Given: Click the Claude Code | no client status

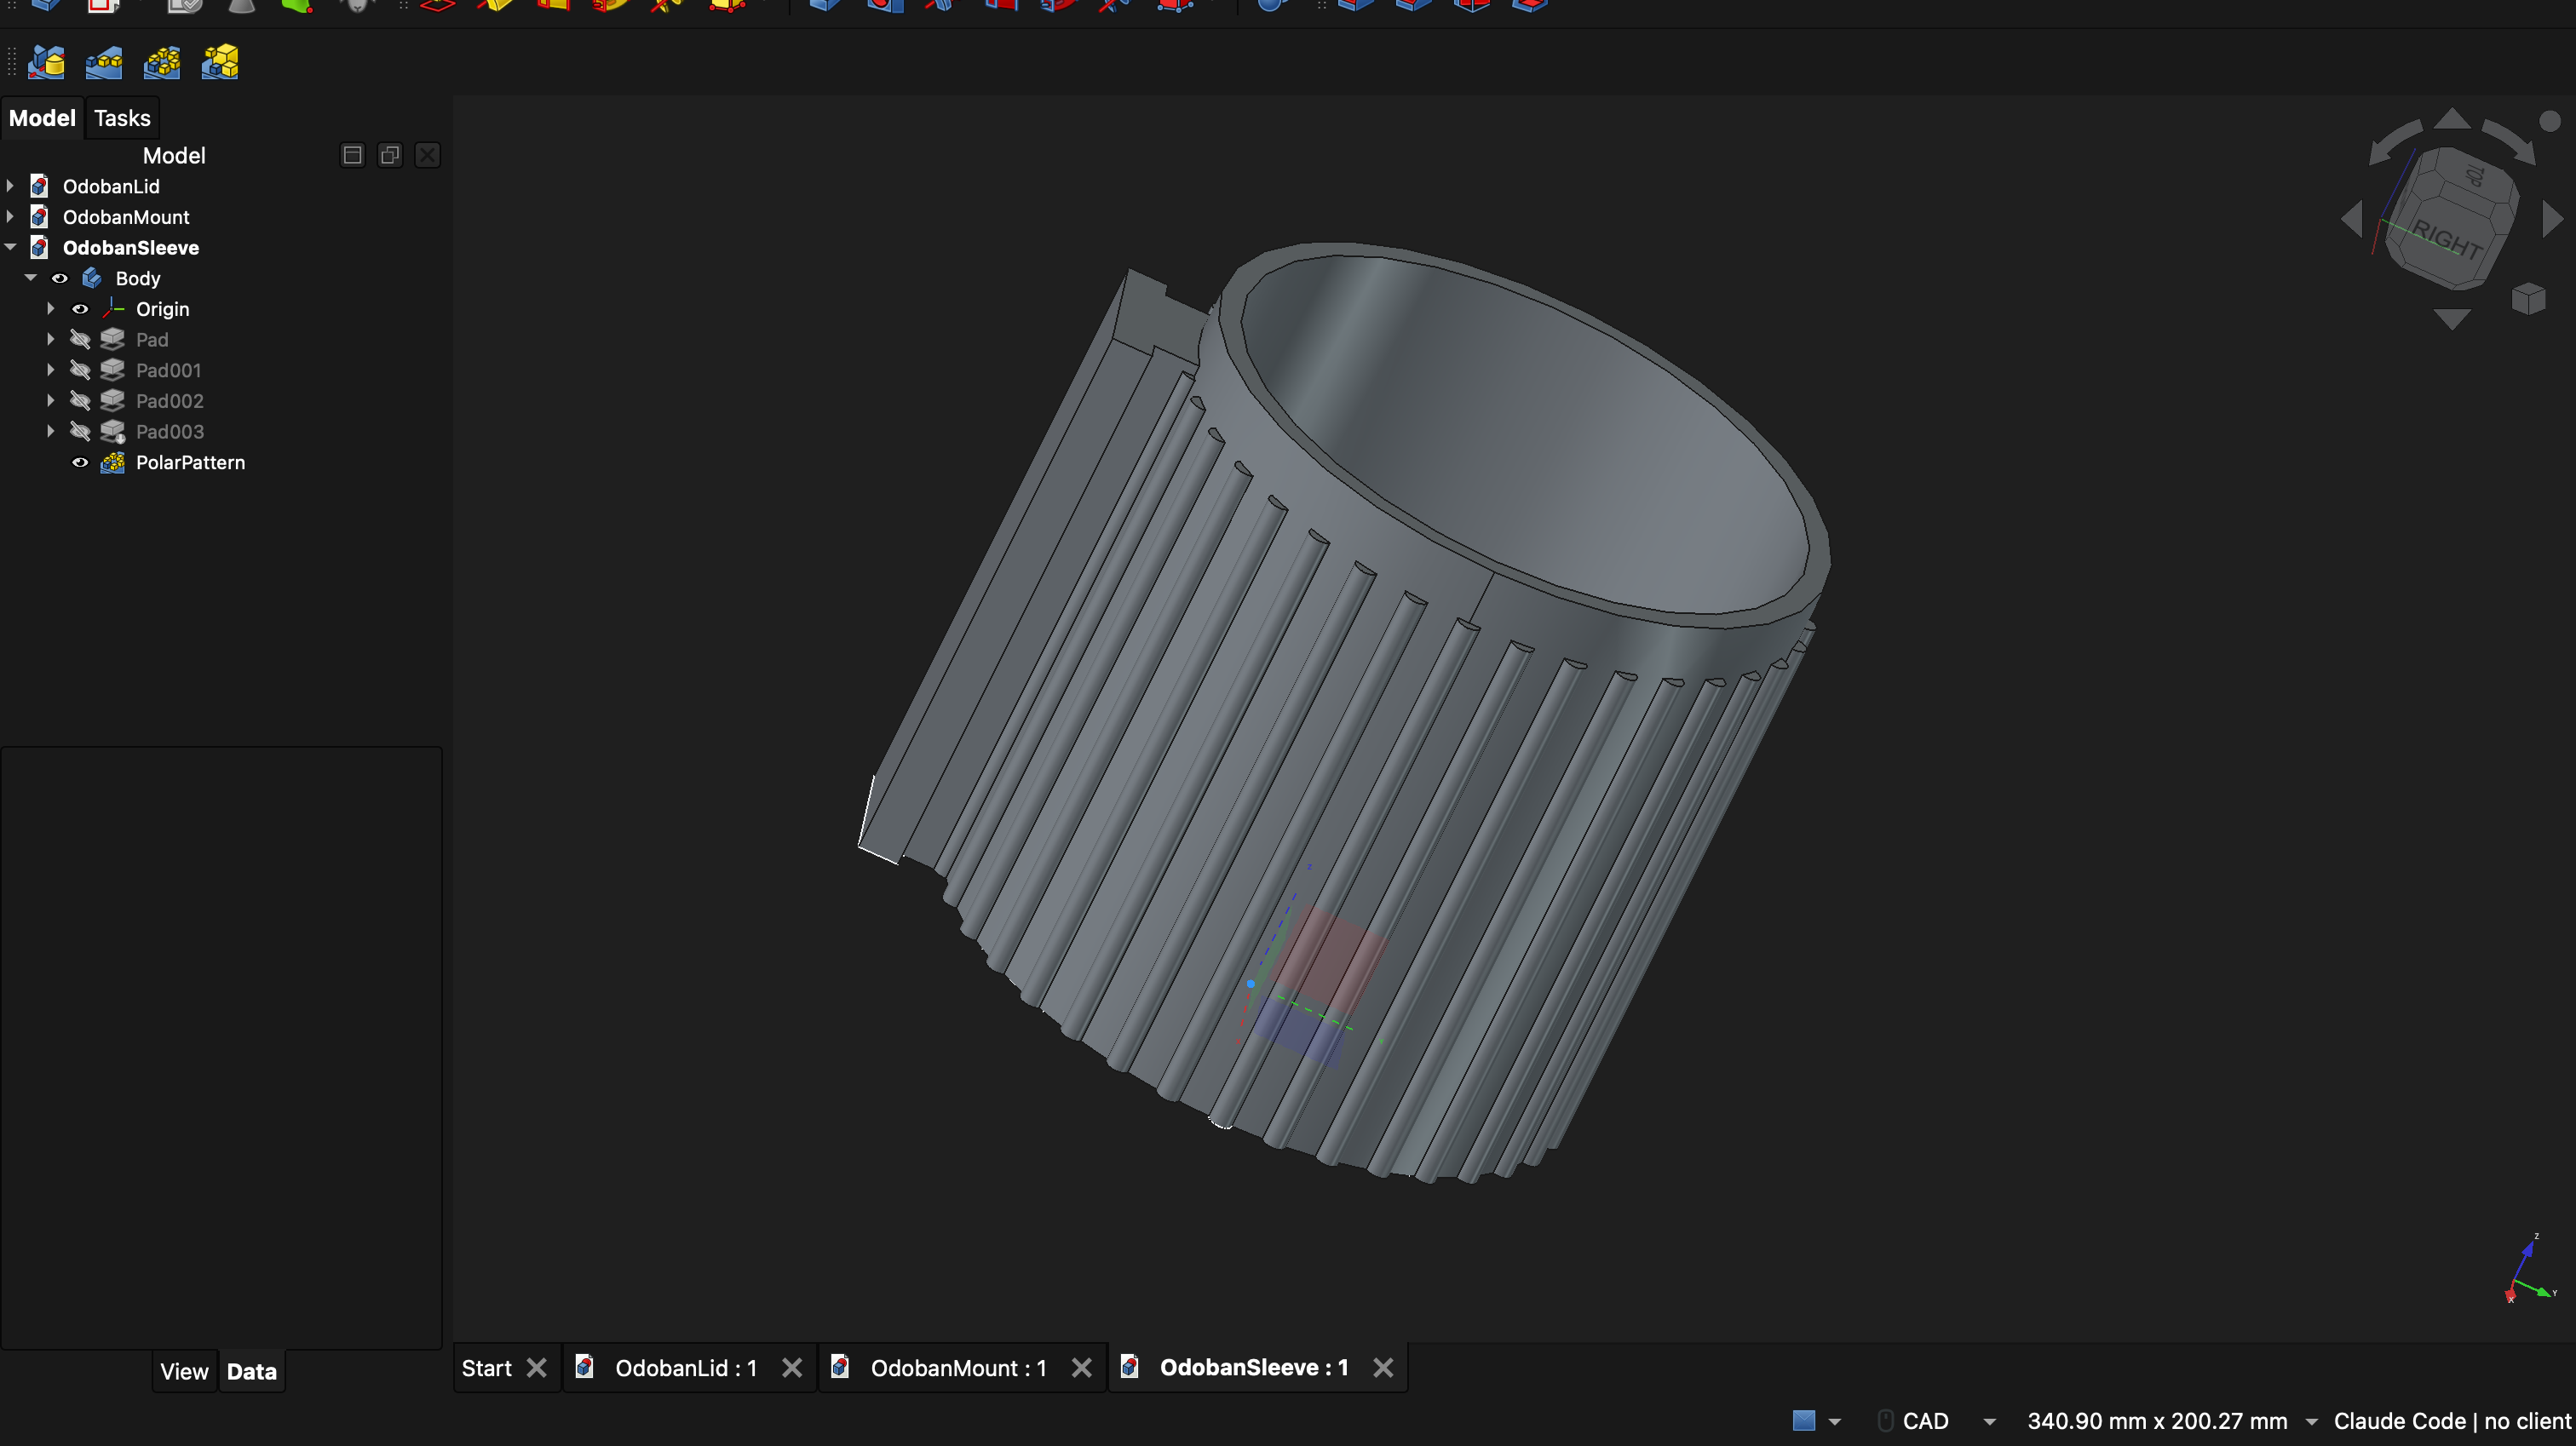Looking at the screenshot, I should pos(2452,1421).
